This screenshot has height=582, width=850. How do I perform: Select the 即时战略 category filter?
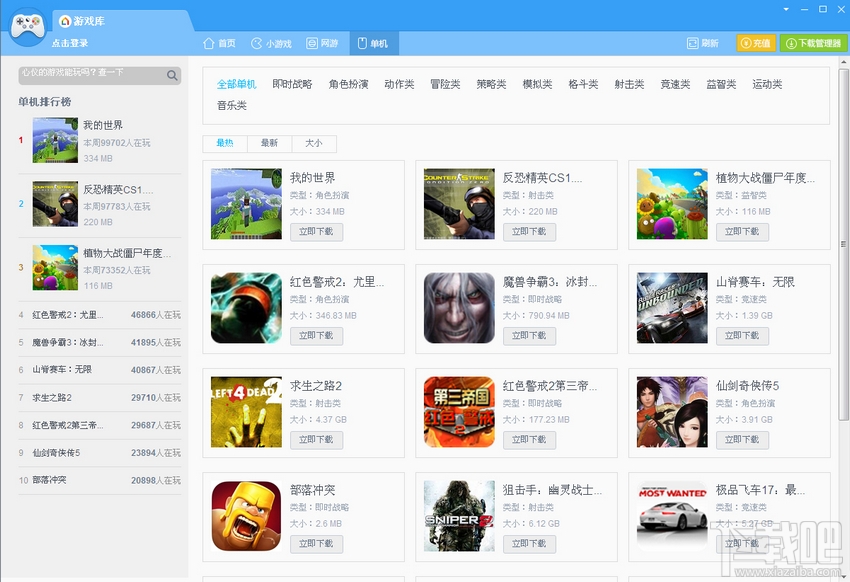pos(292,84)
